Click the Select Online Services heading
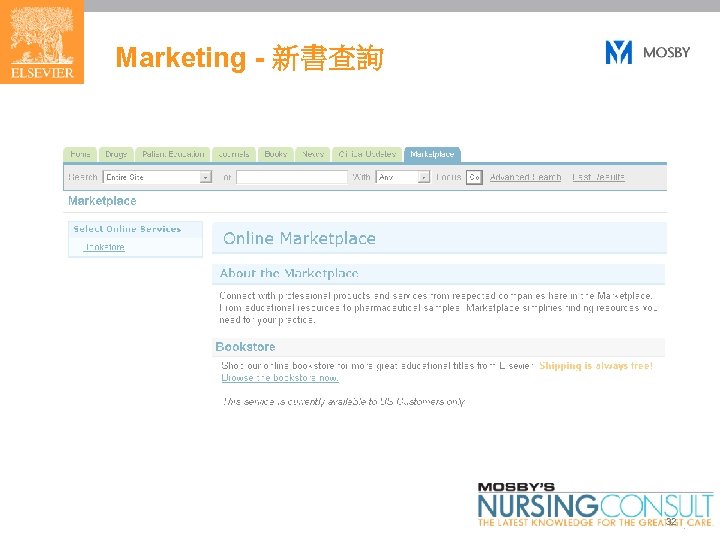 (127, 229)
